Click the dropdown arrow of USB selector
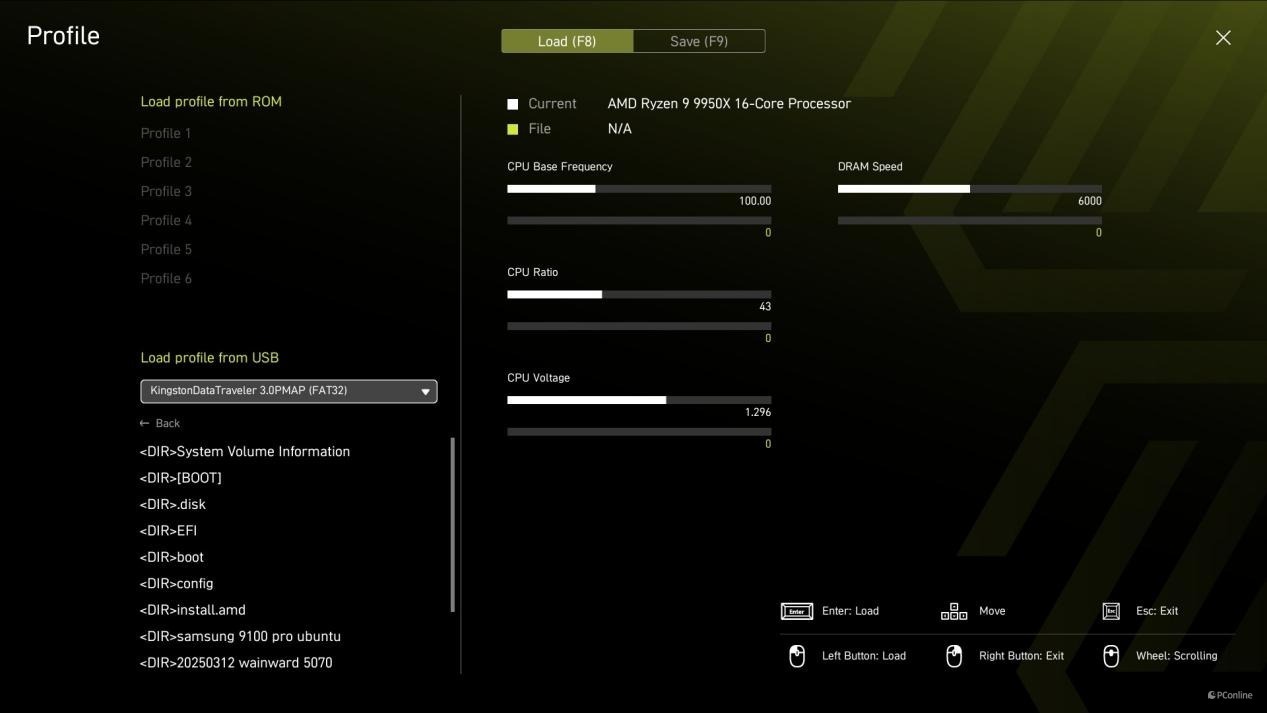Viewport: 1267px width, 713px height. (x=425, y=392)
